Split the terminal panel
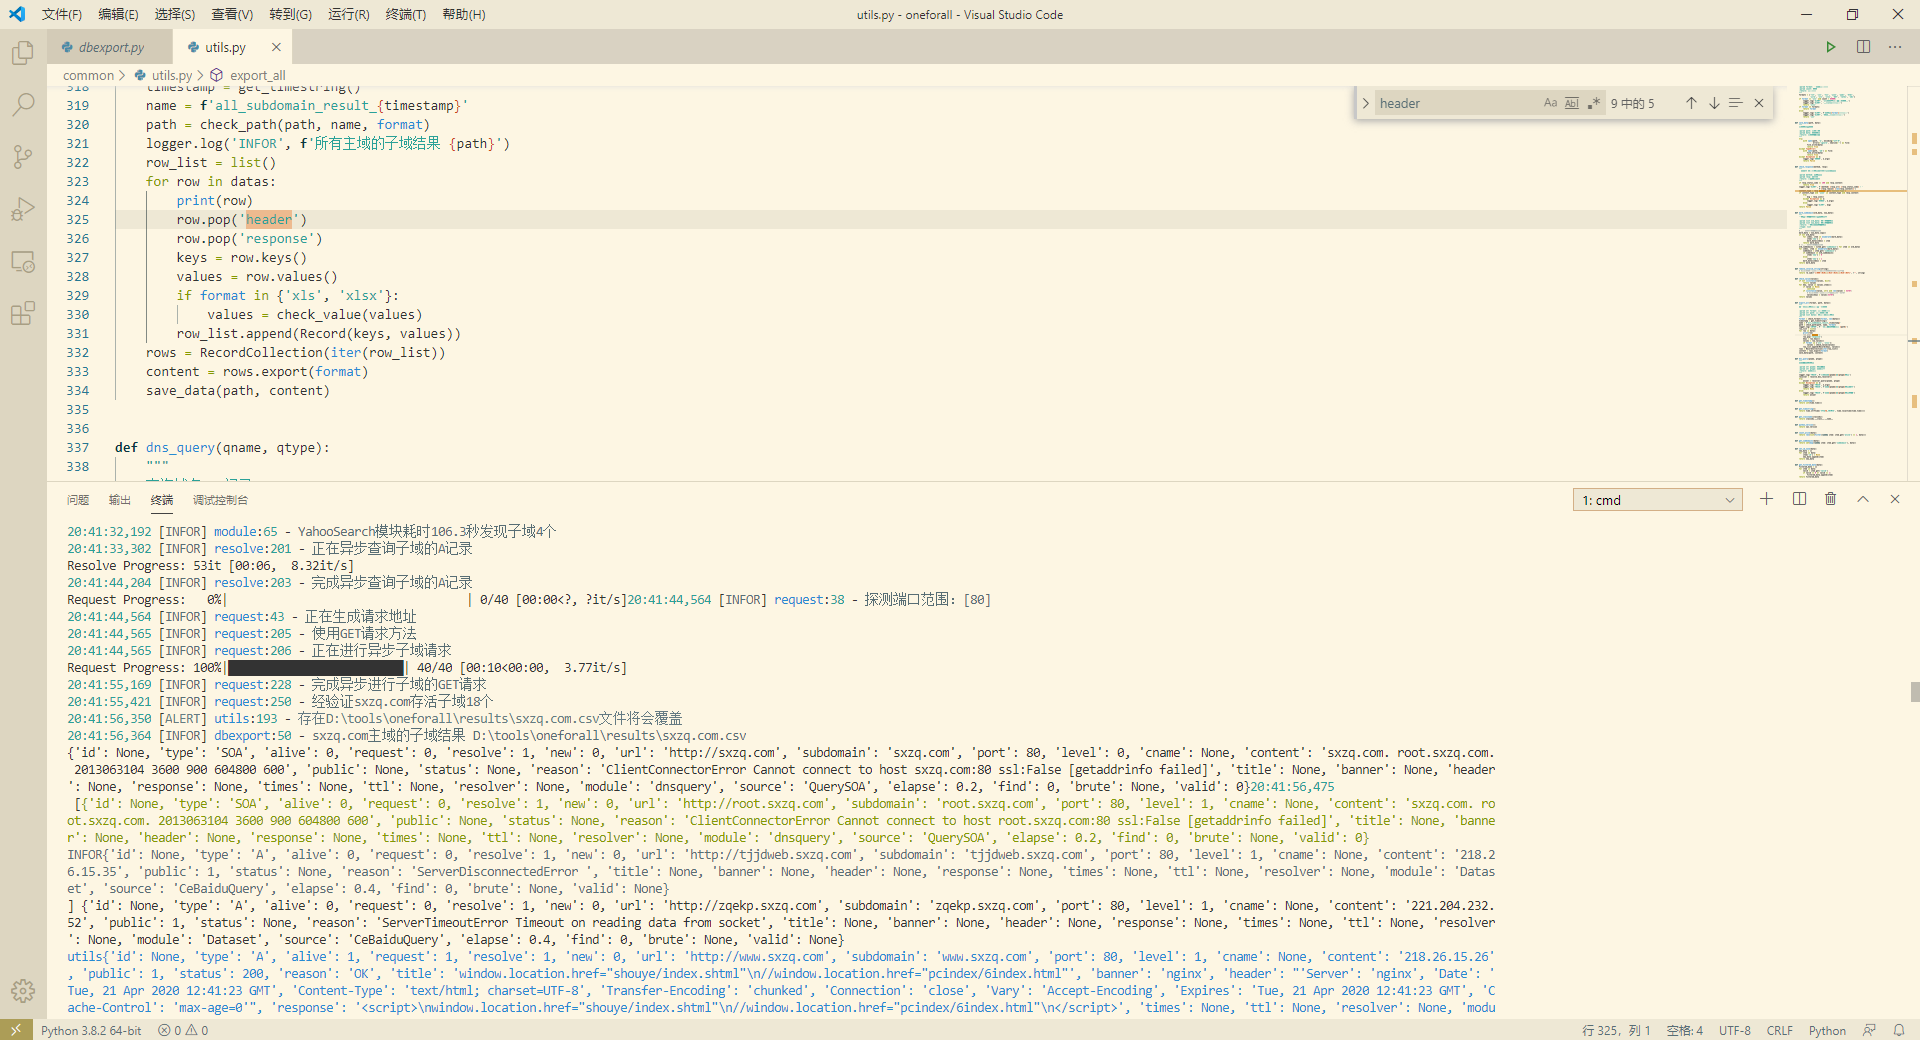The width and height of the screenshot is (1920, 1040). 1799,499
